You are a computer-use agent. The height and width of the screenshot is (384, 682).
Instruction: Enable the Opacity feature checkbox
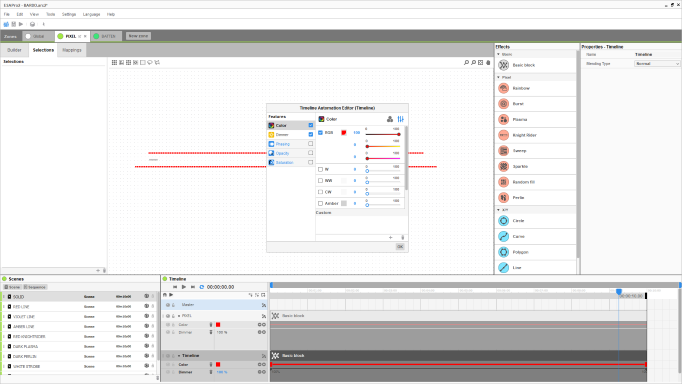pos(311,153)
